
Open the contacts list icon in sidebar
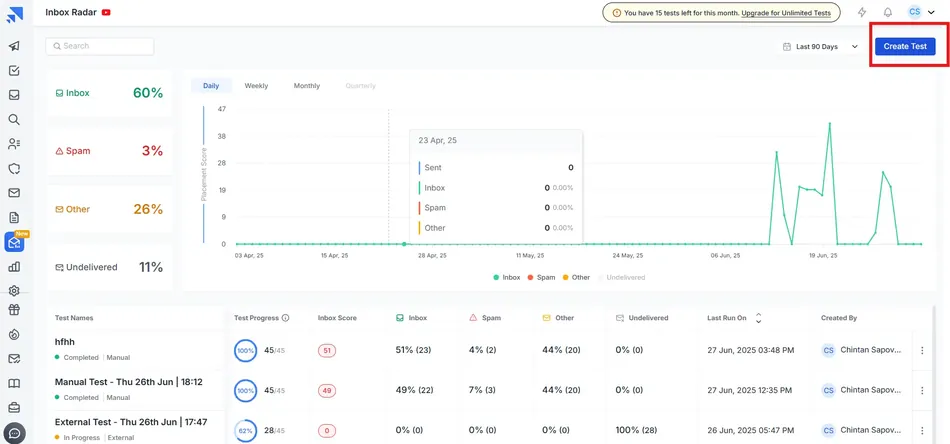(x=14, y=144)
